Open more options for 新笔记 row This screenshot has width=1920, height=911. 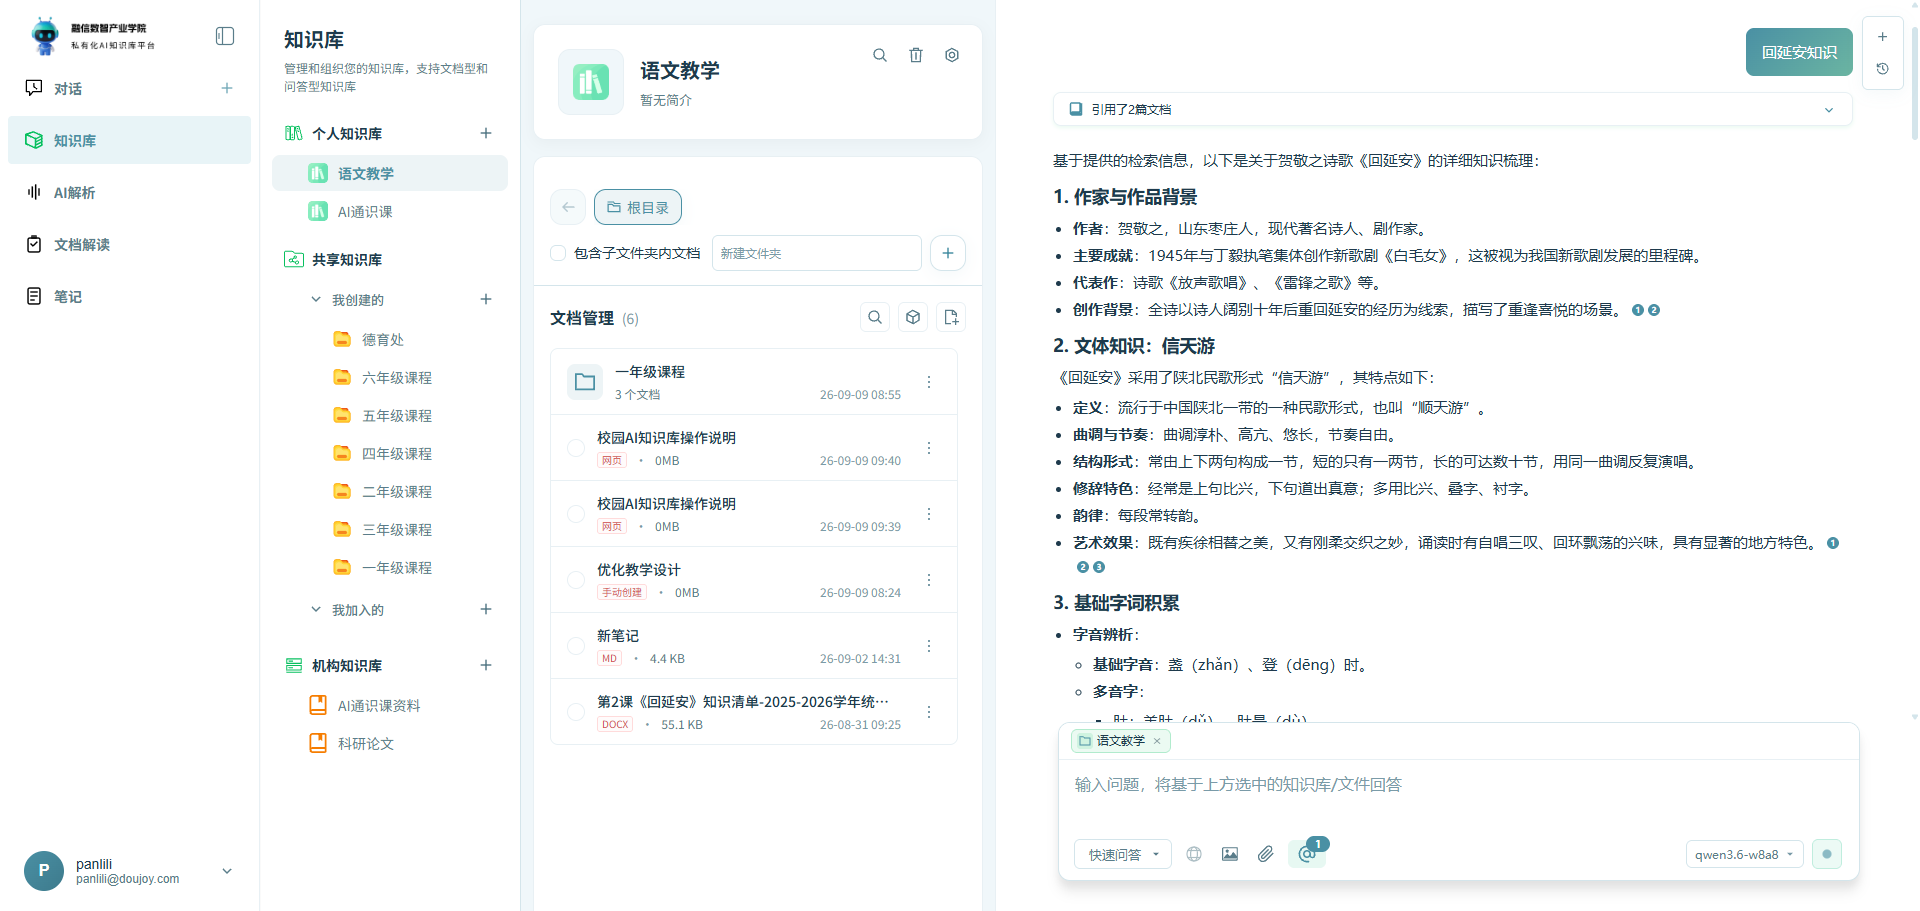929,646
